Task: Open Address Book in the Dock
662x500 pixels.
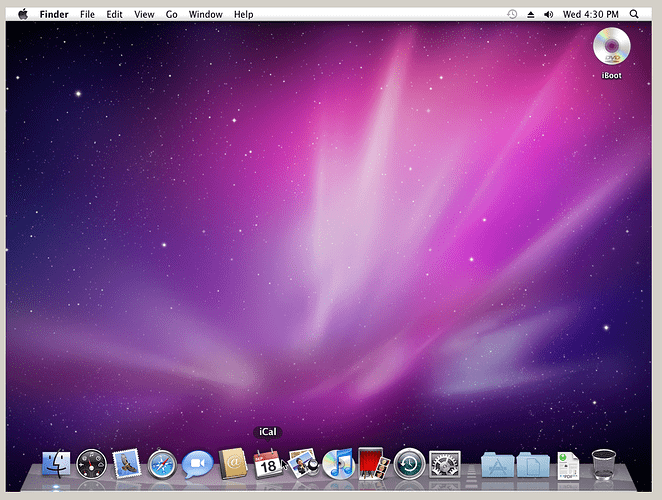Action: 233,463
